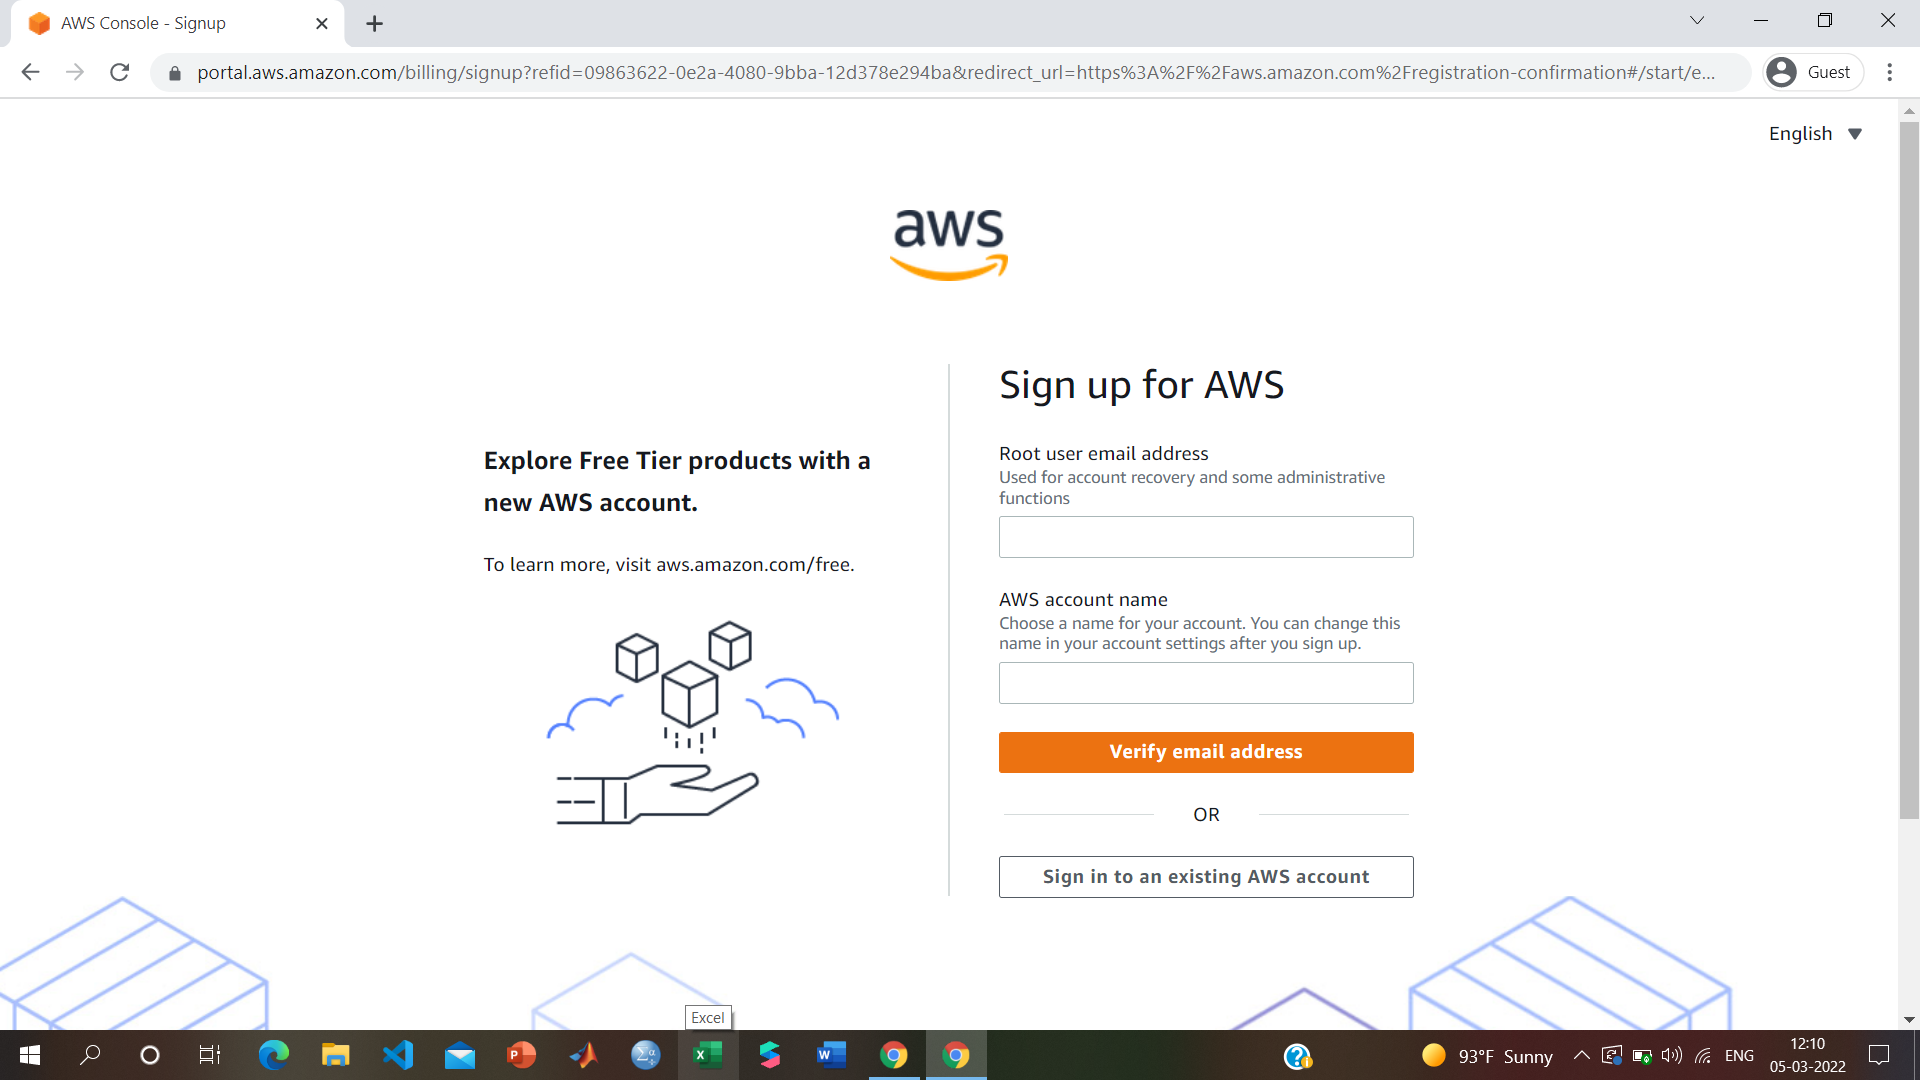Click Sign in to an existing AWS account

[x=1207, y=876]
